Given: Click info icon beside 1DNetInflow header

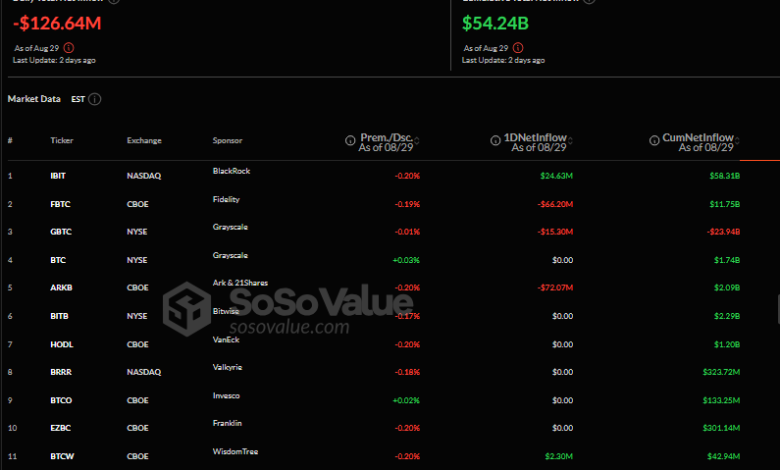Looking at the screenshot, I should [x=495, y=140].
